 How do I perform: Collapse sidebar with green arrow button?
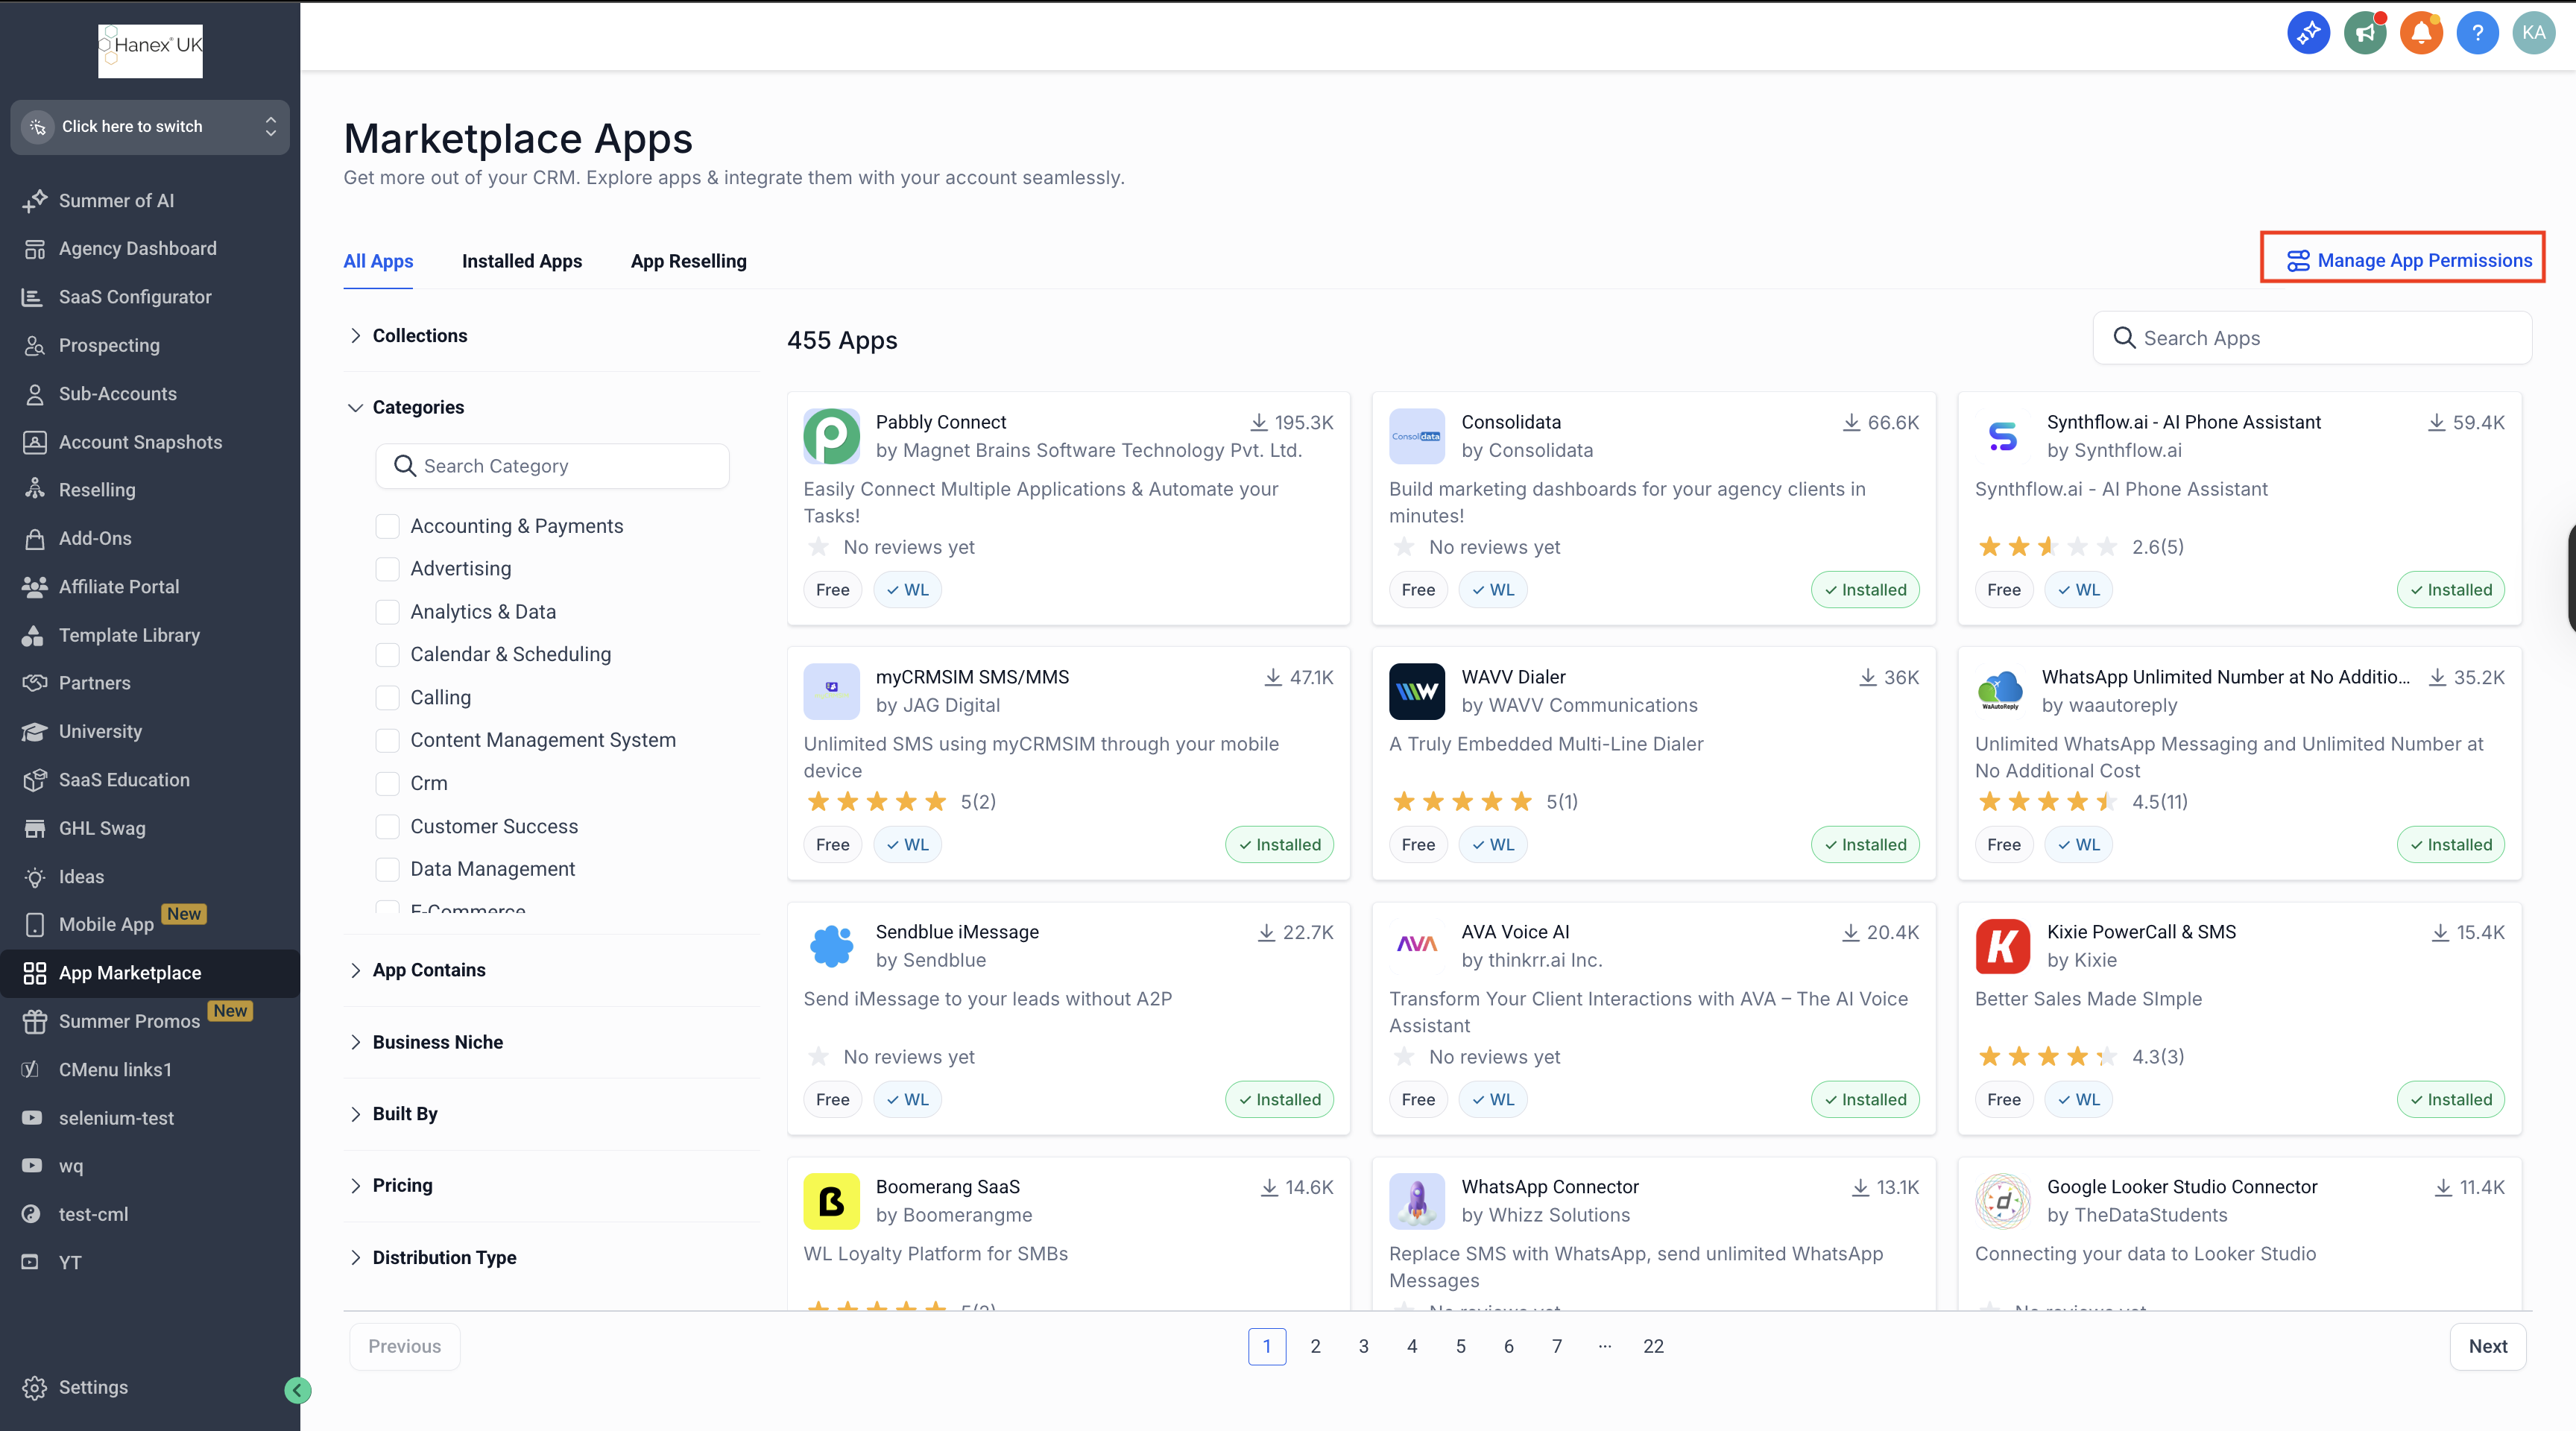[x=297, y=1390]
